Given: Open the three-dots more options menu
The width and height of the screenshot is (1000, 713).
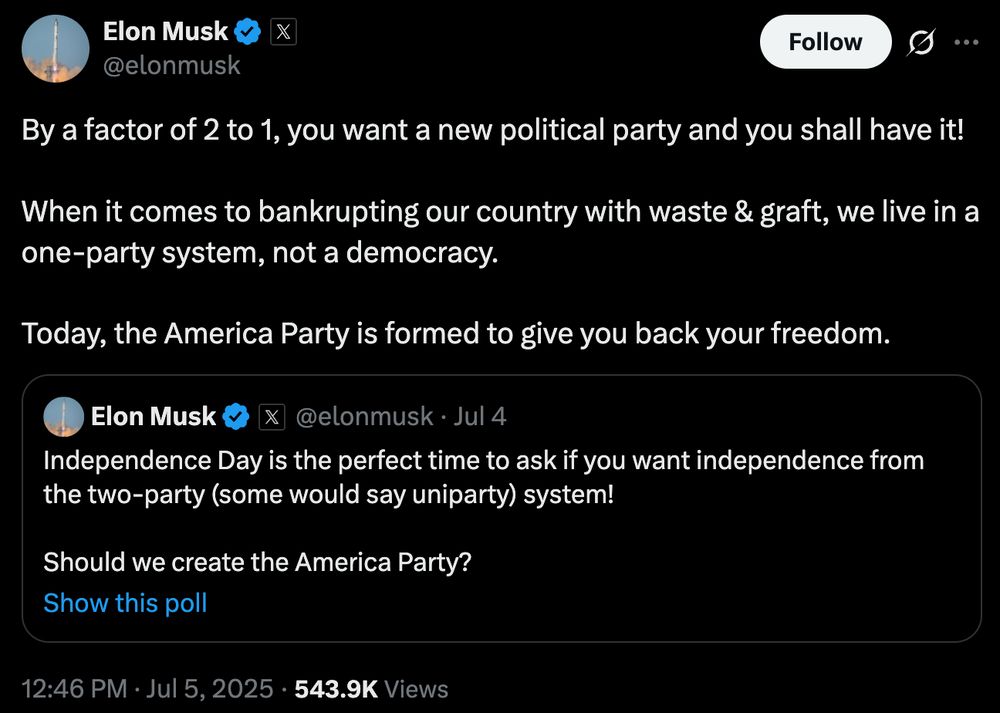Looking at the screenshot, I should (967, 43).
